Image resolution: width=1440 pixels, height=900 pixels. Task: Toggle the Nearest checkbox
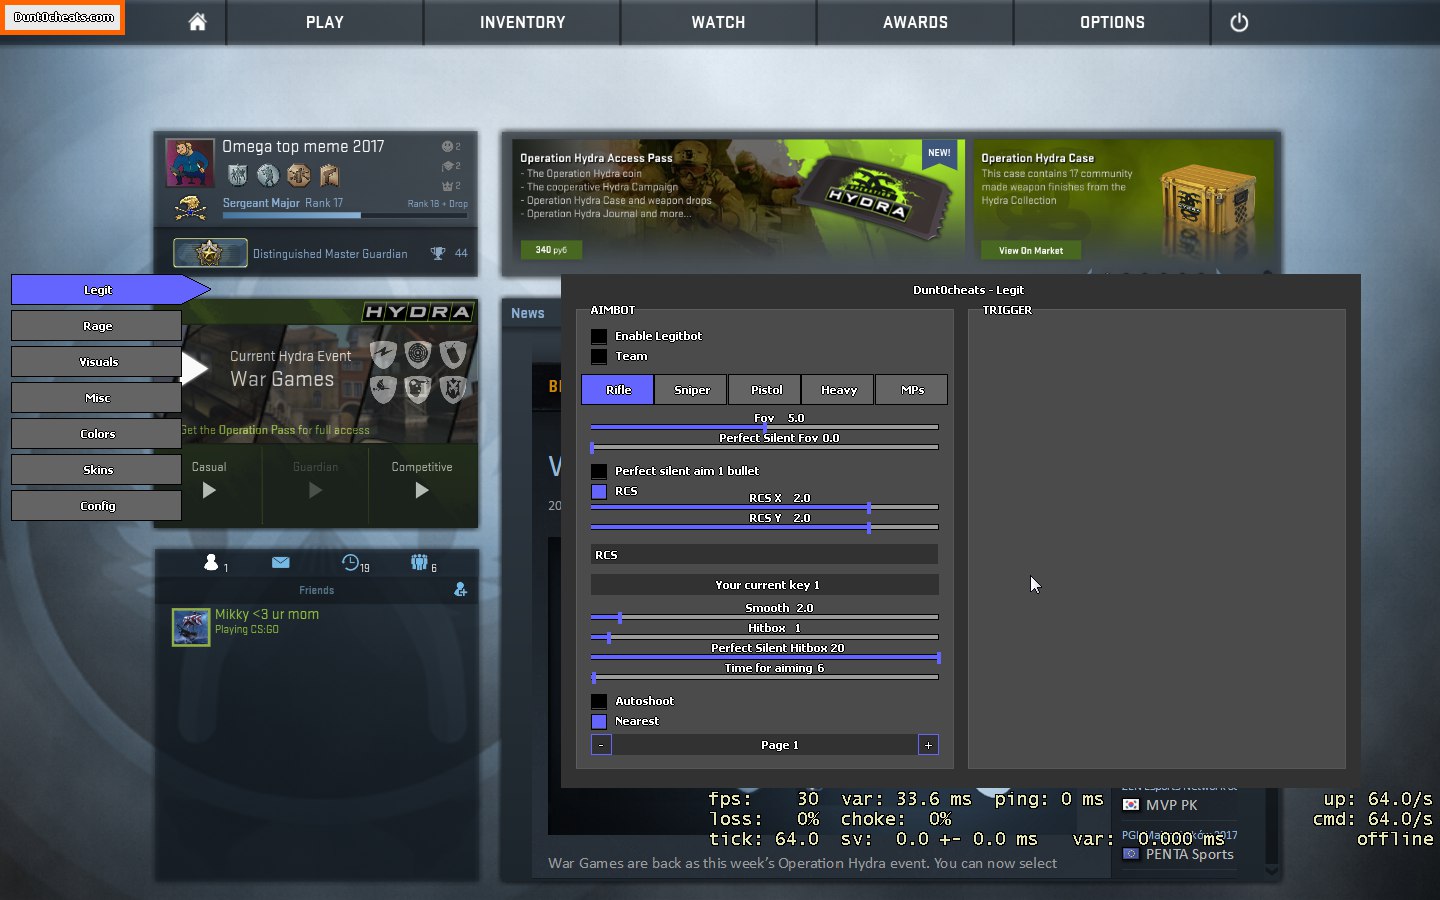599,721
